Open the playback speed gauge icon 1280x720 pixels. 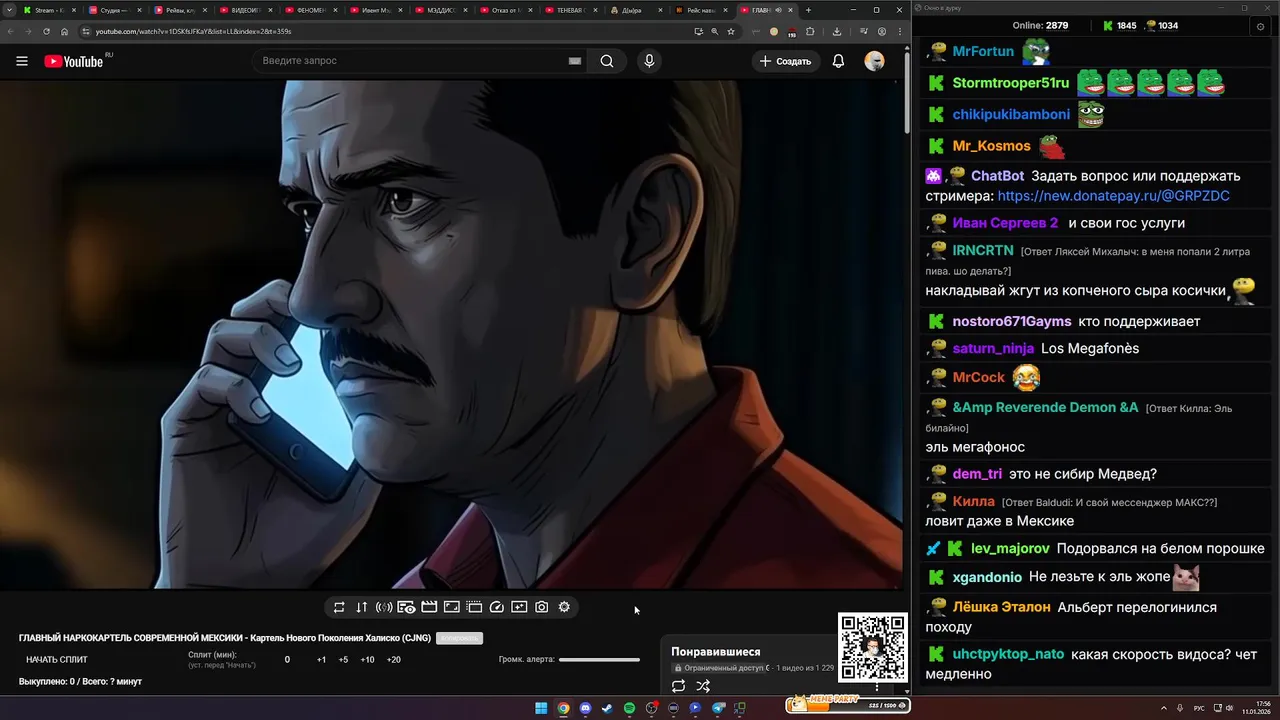(x=497, y=607)
